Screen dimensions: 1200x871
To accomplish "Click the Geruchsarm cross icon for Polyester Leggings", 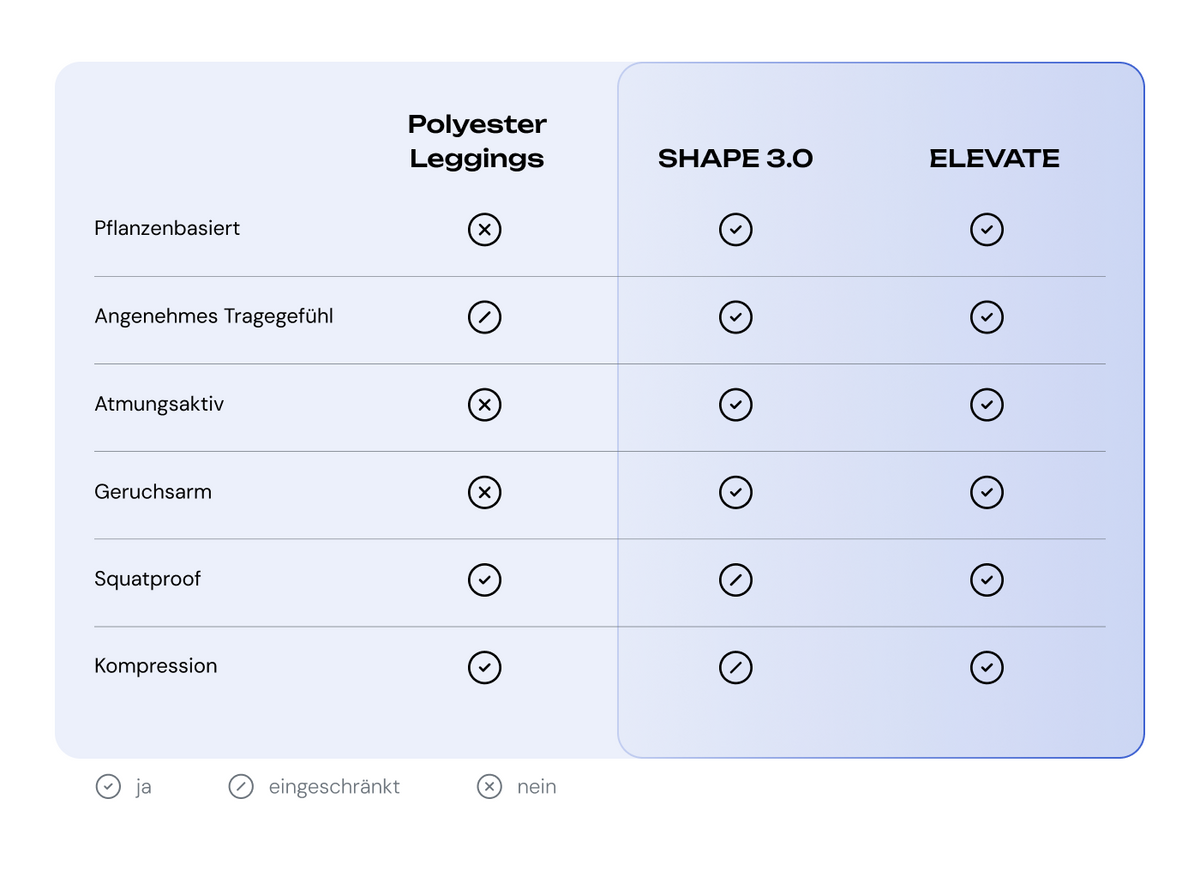I will coord(485,492).
